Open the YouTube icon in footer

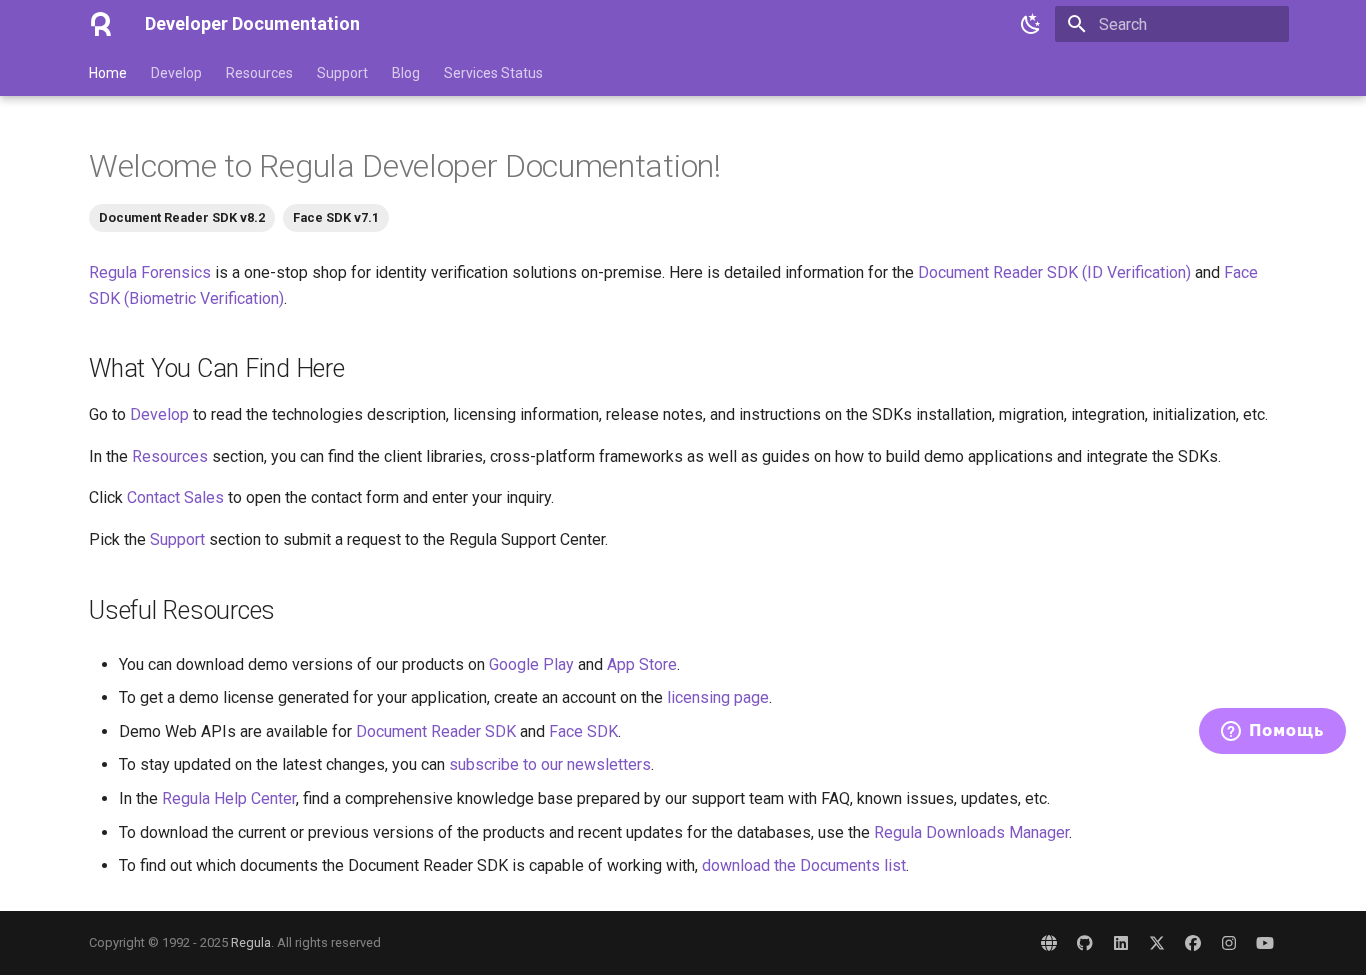click(1265, 943)
